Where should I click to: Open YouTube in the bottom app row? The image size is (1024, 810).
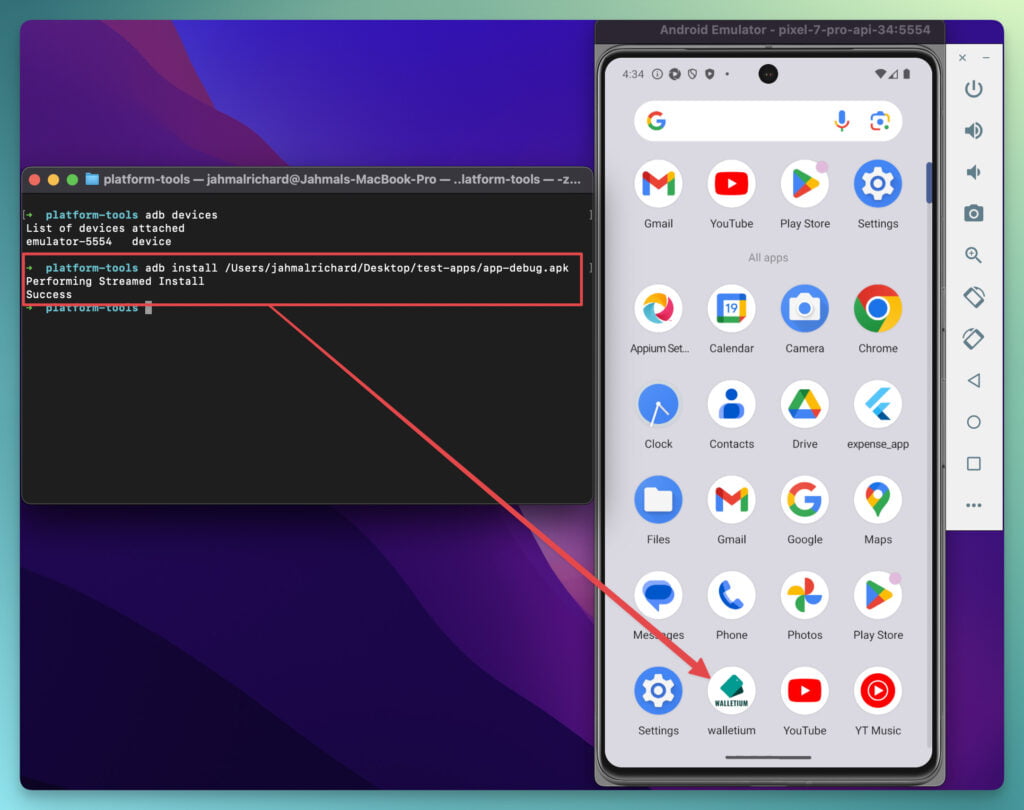point(805,691)
